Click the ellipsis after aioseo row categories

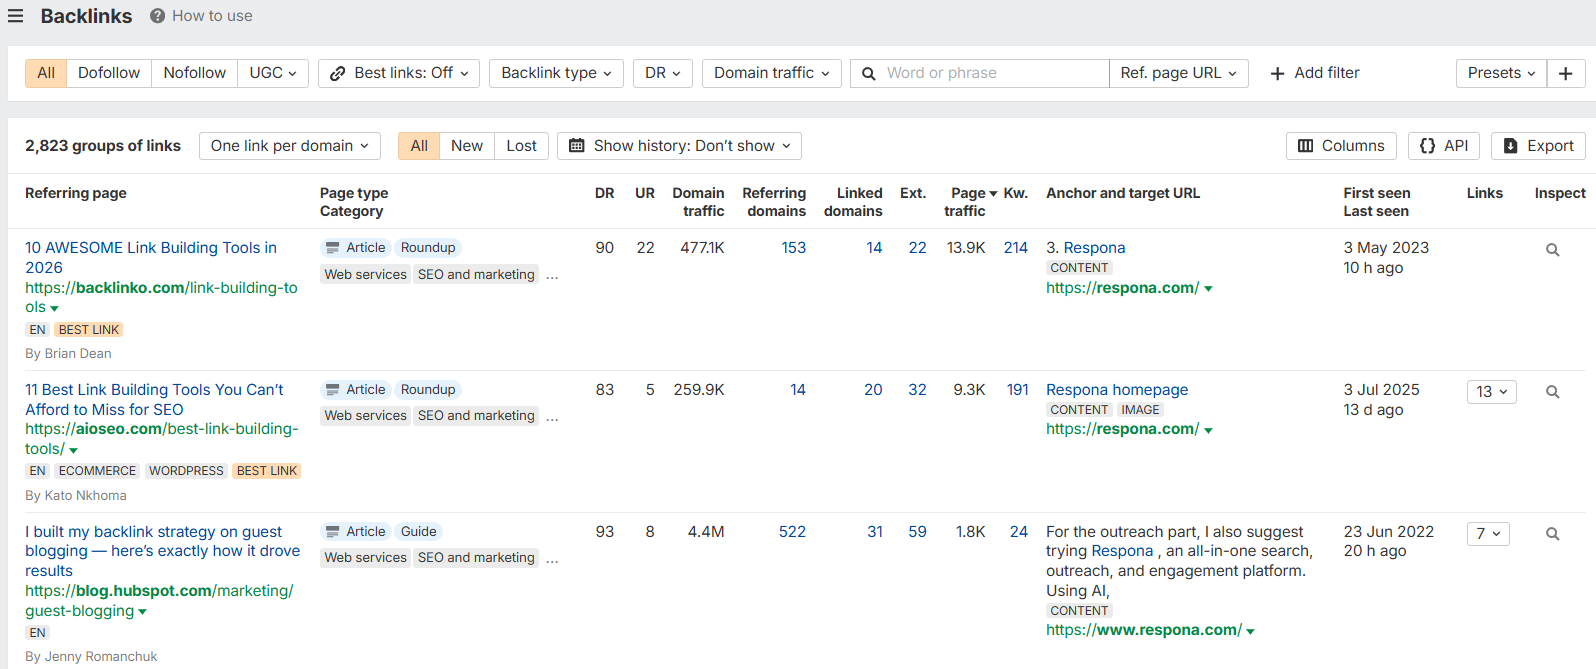(x=552, y=416)
